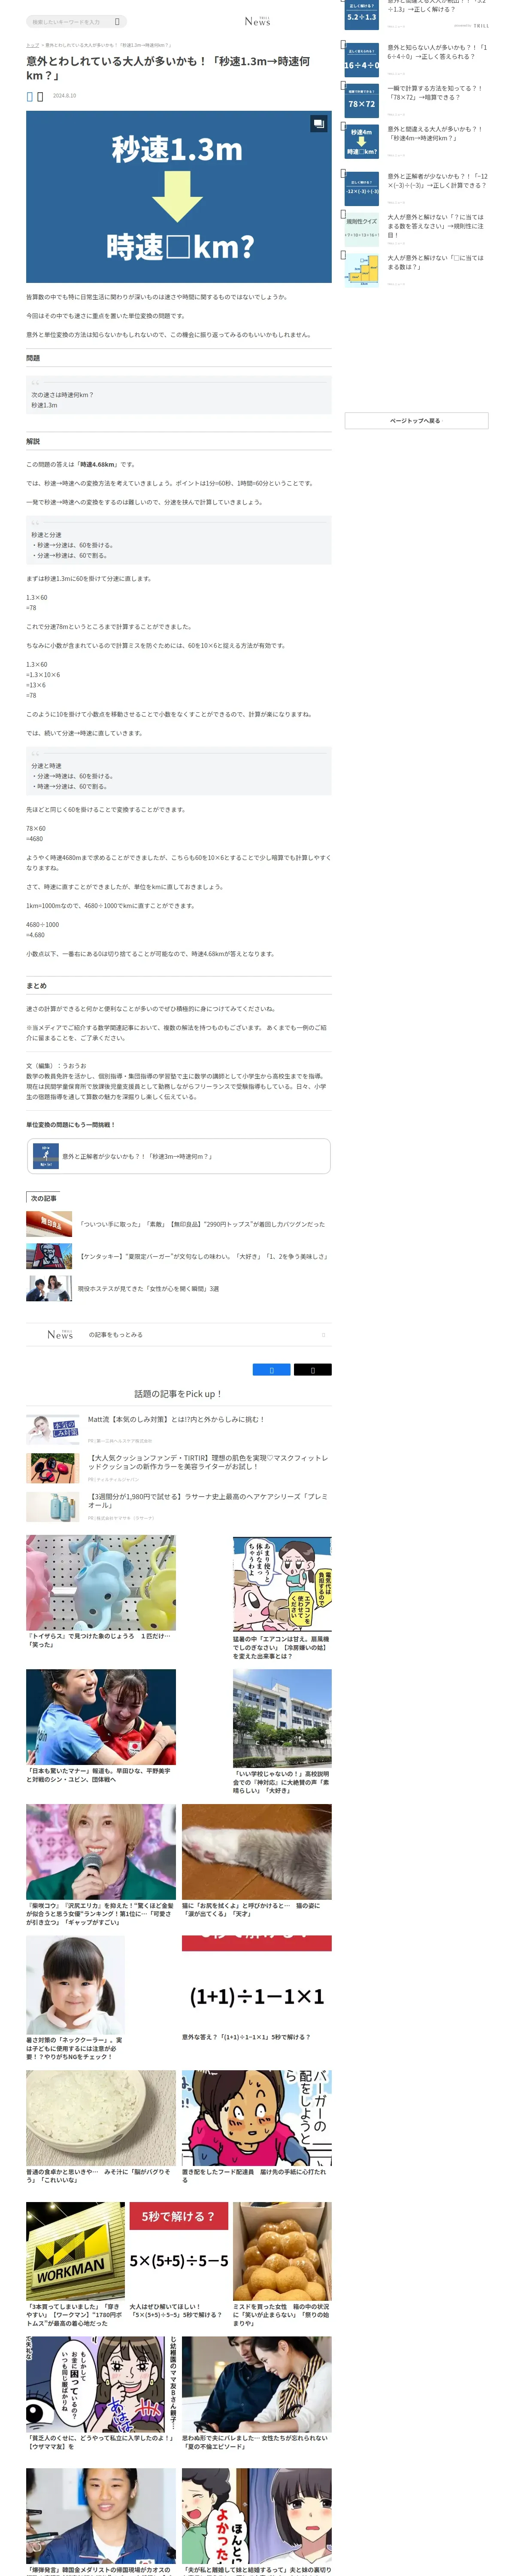Click の記事をもっとみる link
The image size is (515, 2576).
115,1334
